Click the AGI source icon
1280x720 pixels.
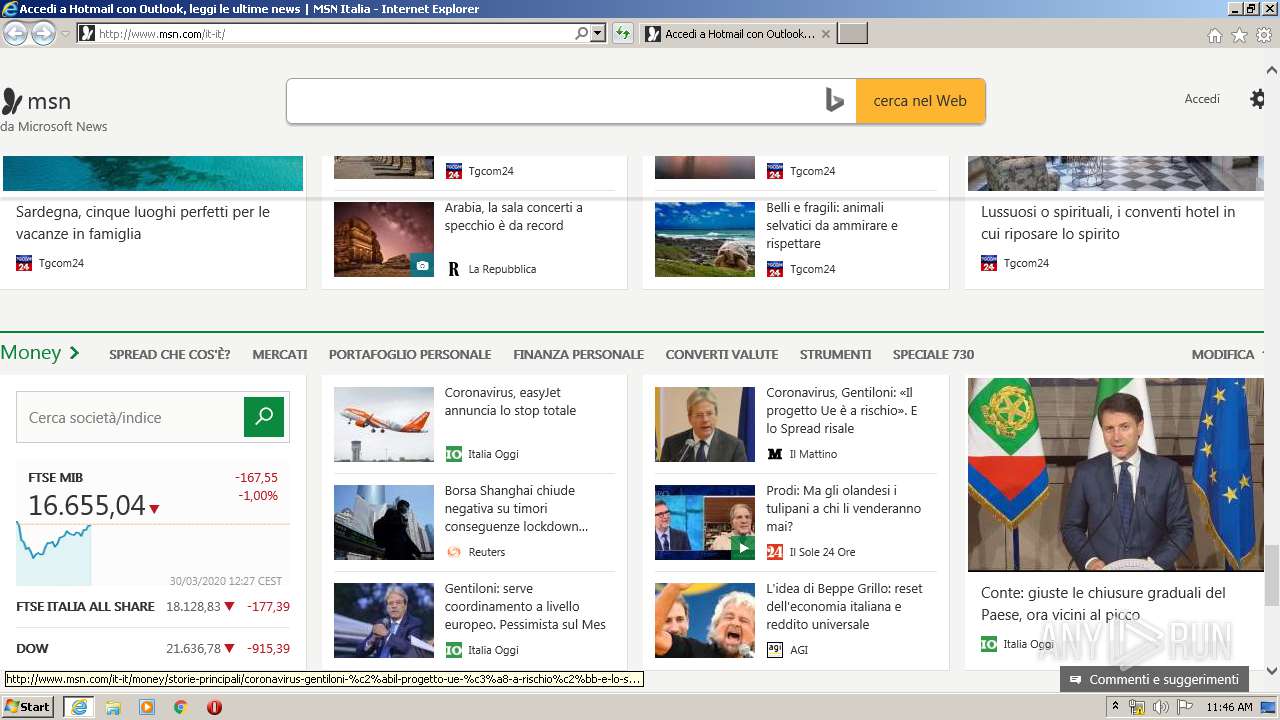tap(774, 650)
